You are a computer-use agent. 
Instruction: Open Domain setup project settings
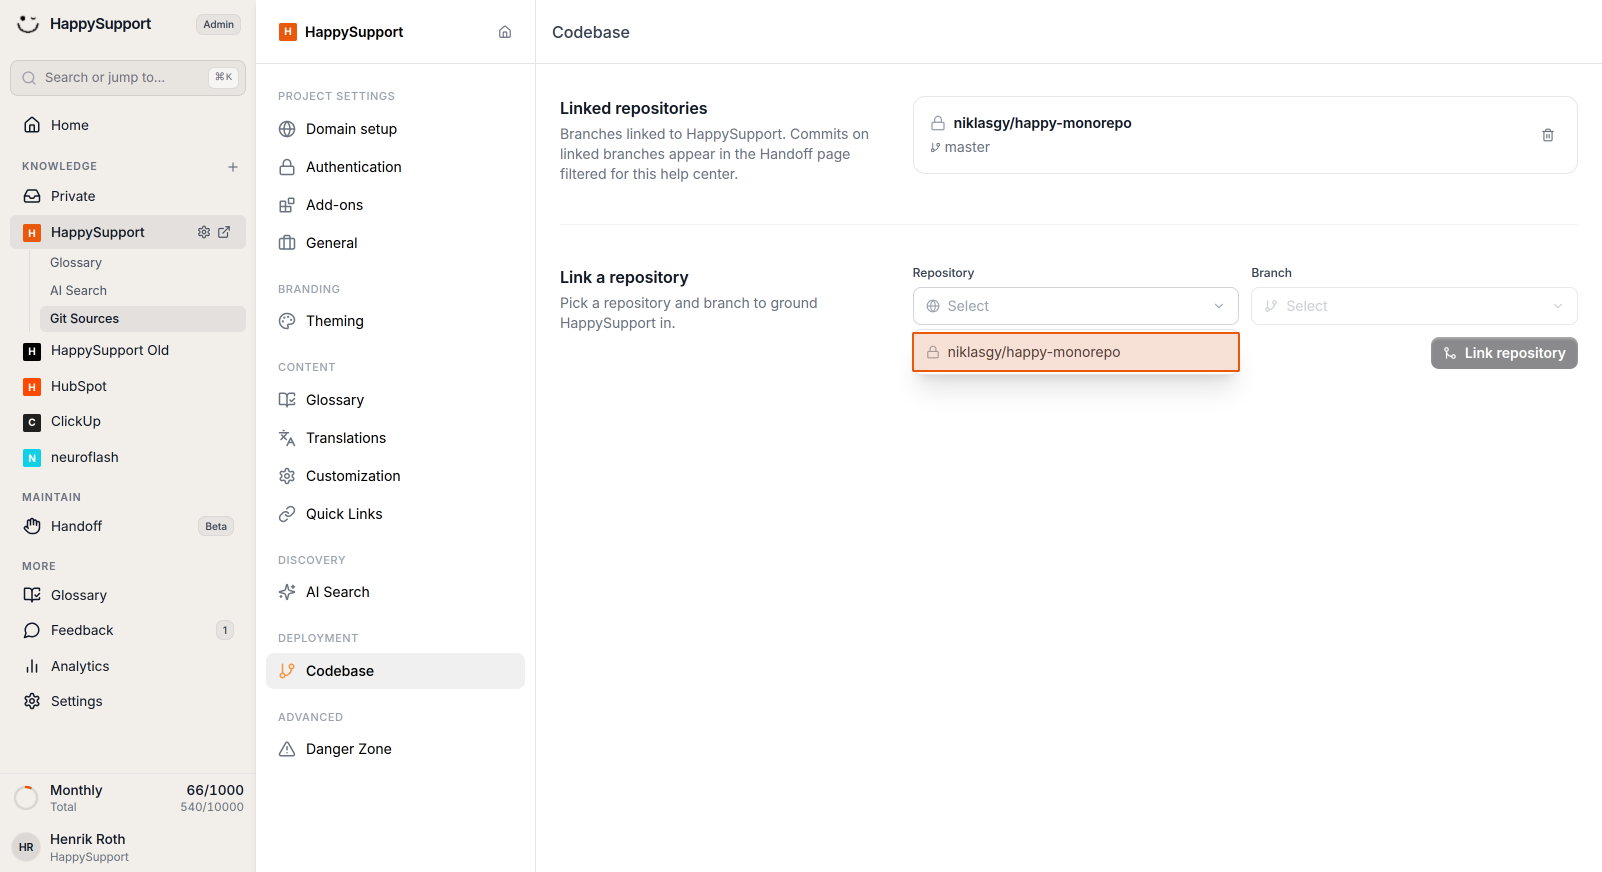point(395,129)
